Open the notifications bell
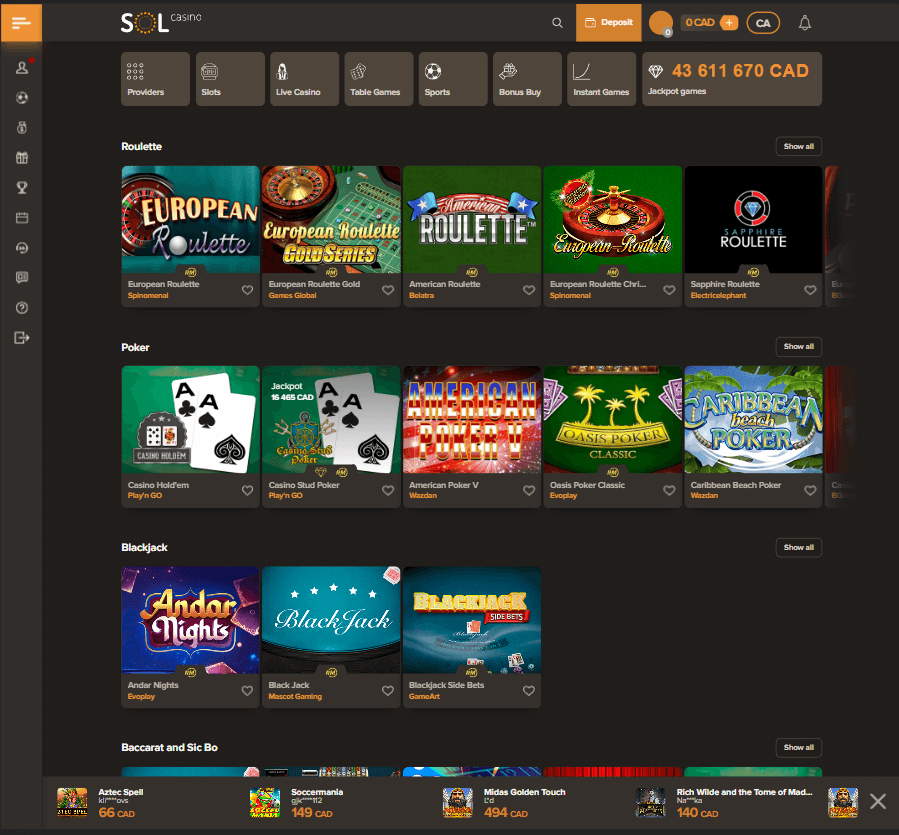Screen dimensions: 899x835 (804, 23)
